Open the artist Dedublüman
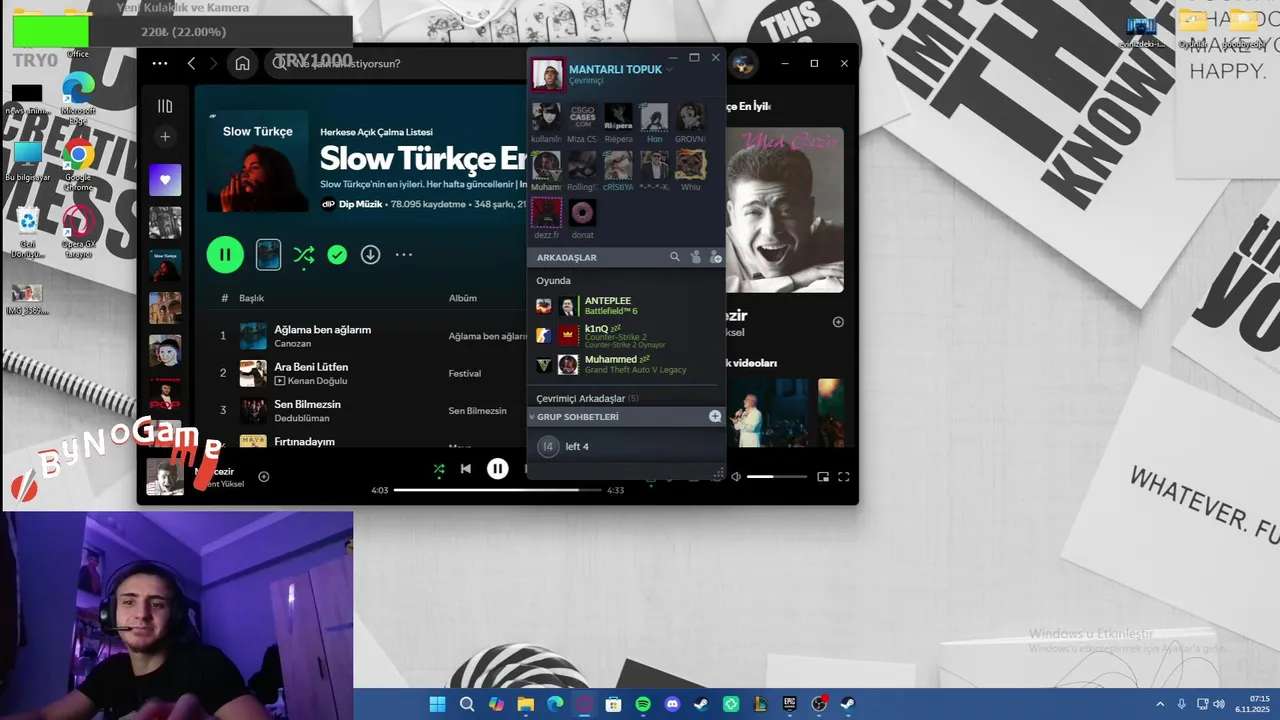 coord(302,418)
